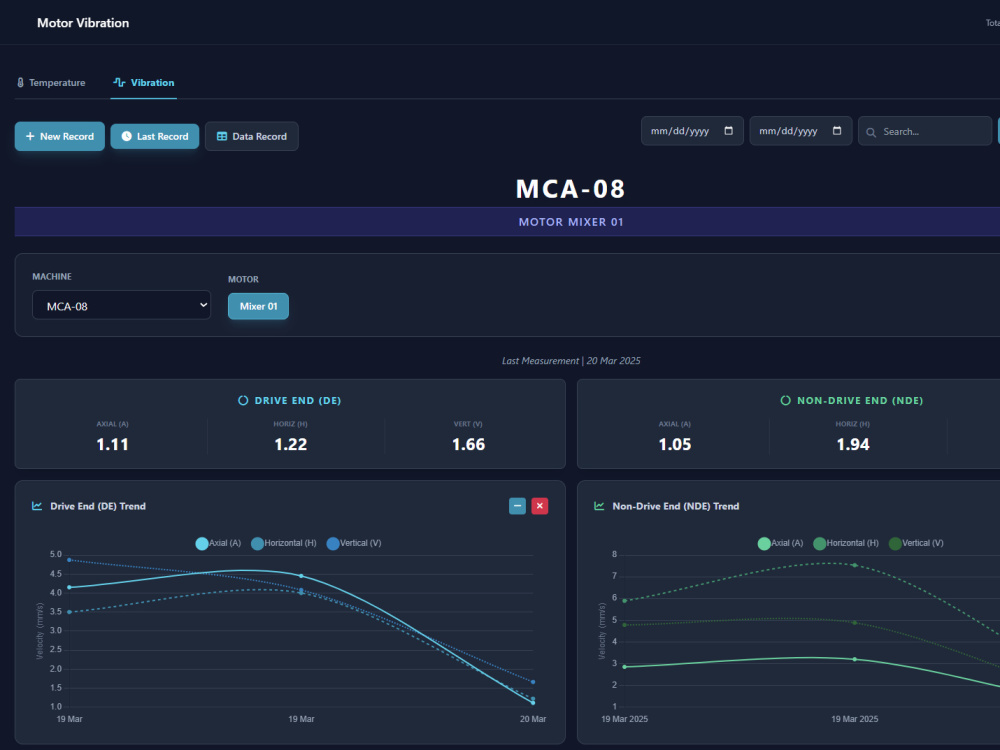Toggle Vertical (V) series in the DE Trend legend
The image size is (1000, 750).
(x=354, y=543)
